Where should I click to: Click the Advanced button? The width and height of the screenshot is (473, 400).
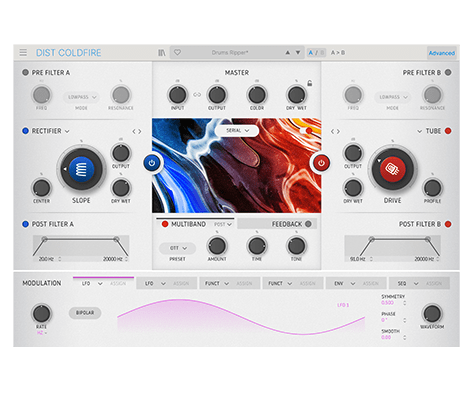click(x=442, y=53)
